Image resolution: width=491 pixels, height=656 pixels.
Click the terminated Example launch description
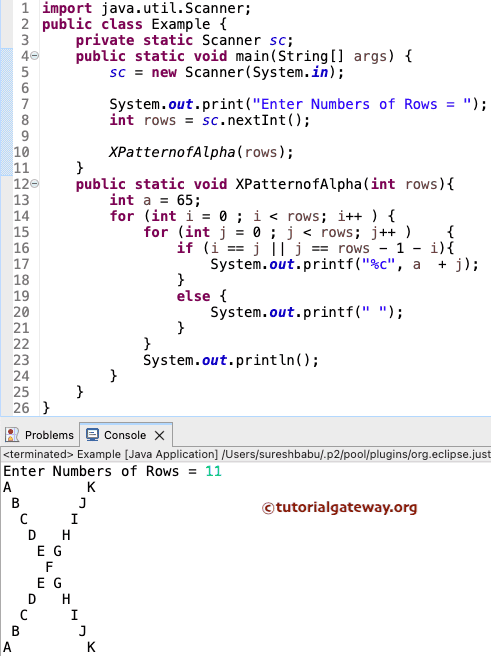tap(247, 454)
